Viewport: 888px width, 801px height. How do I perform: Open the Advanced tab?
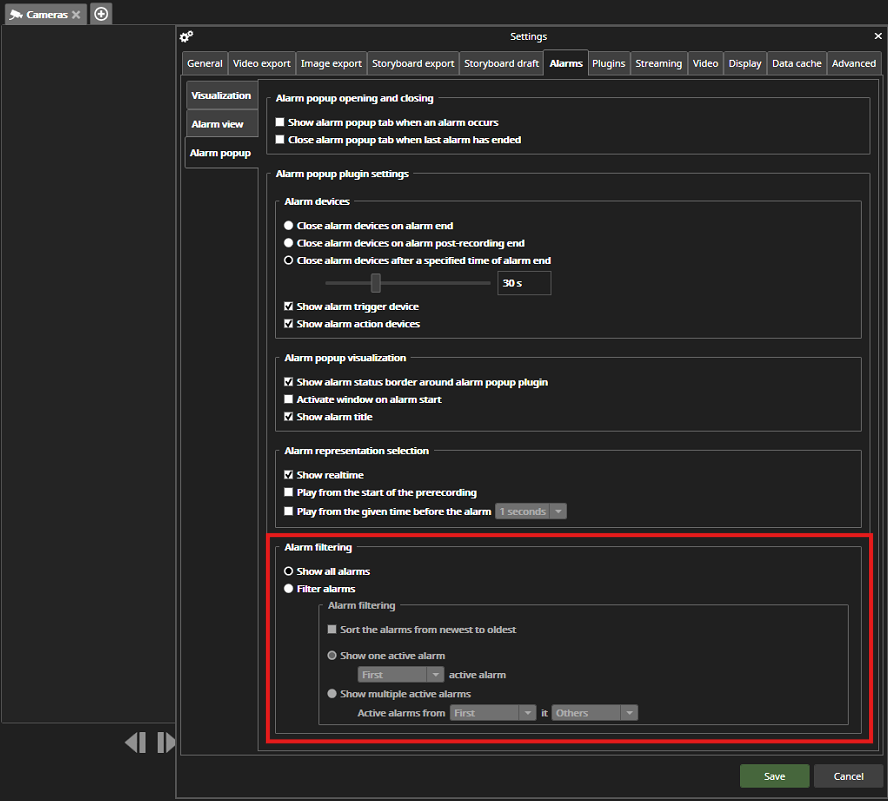853,63
